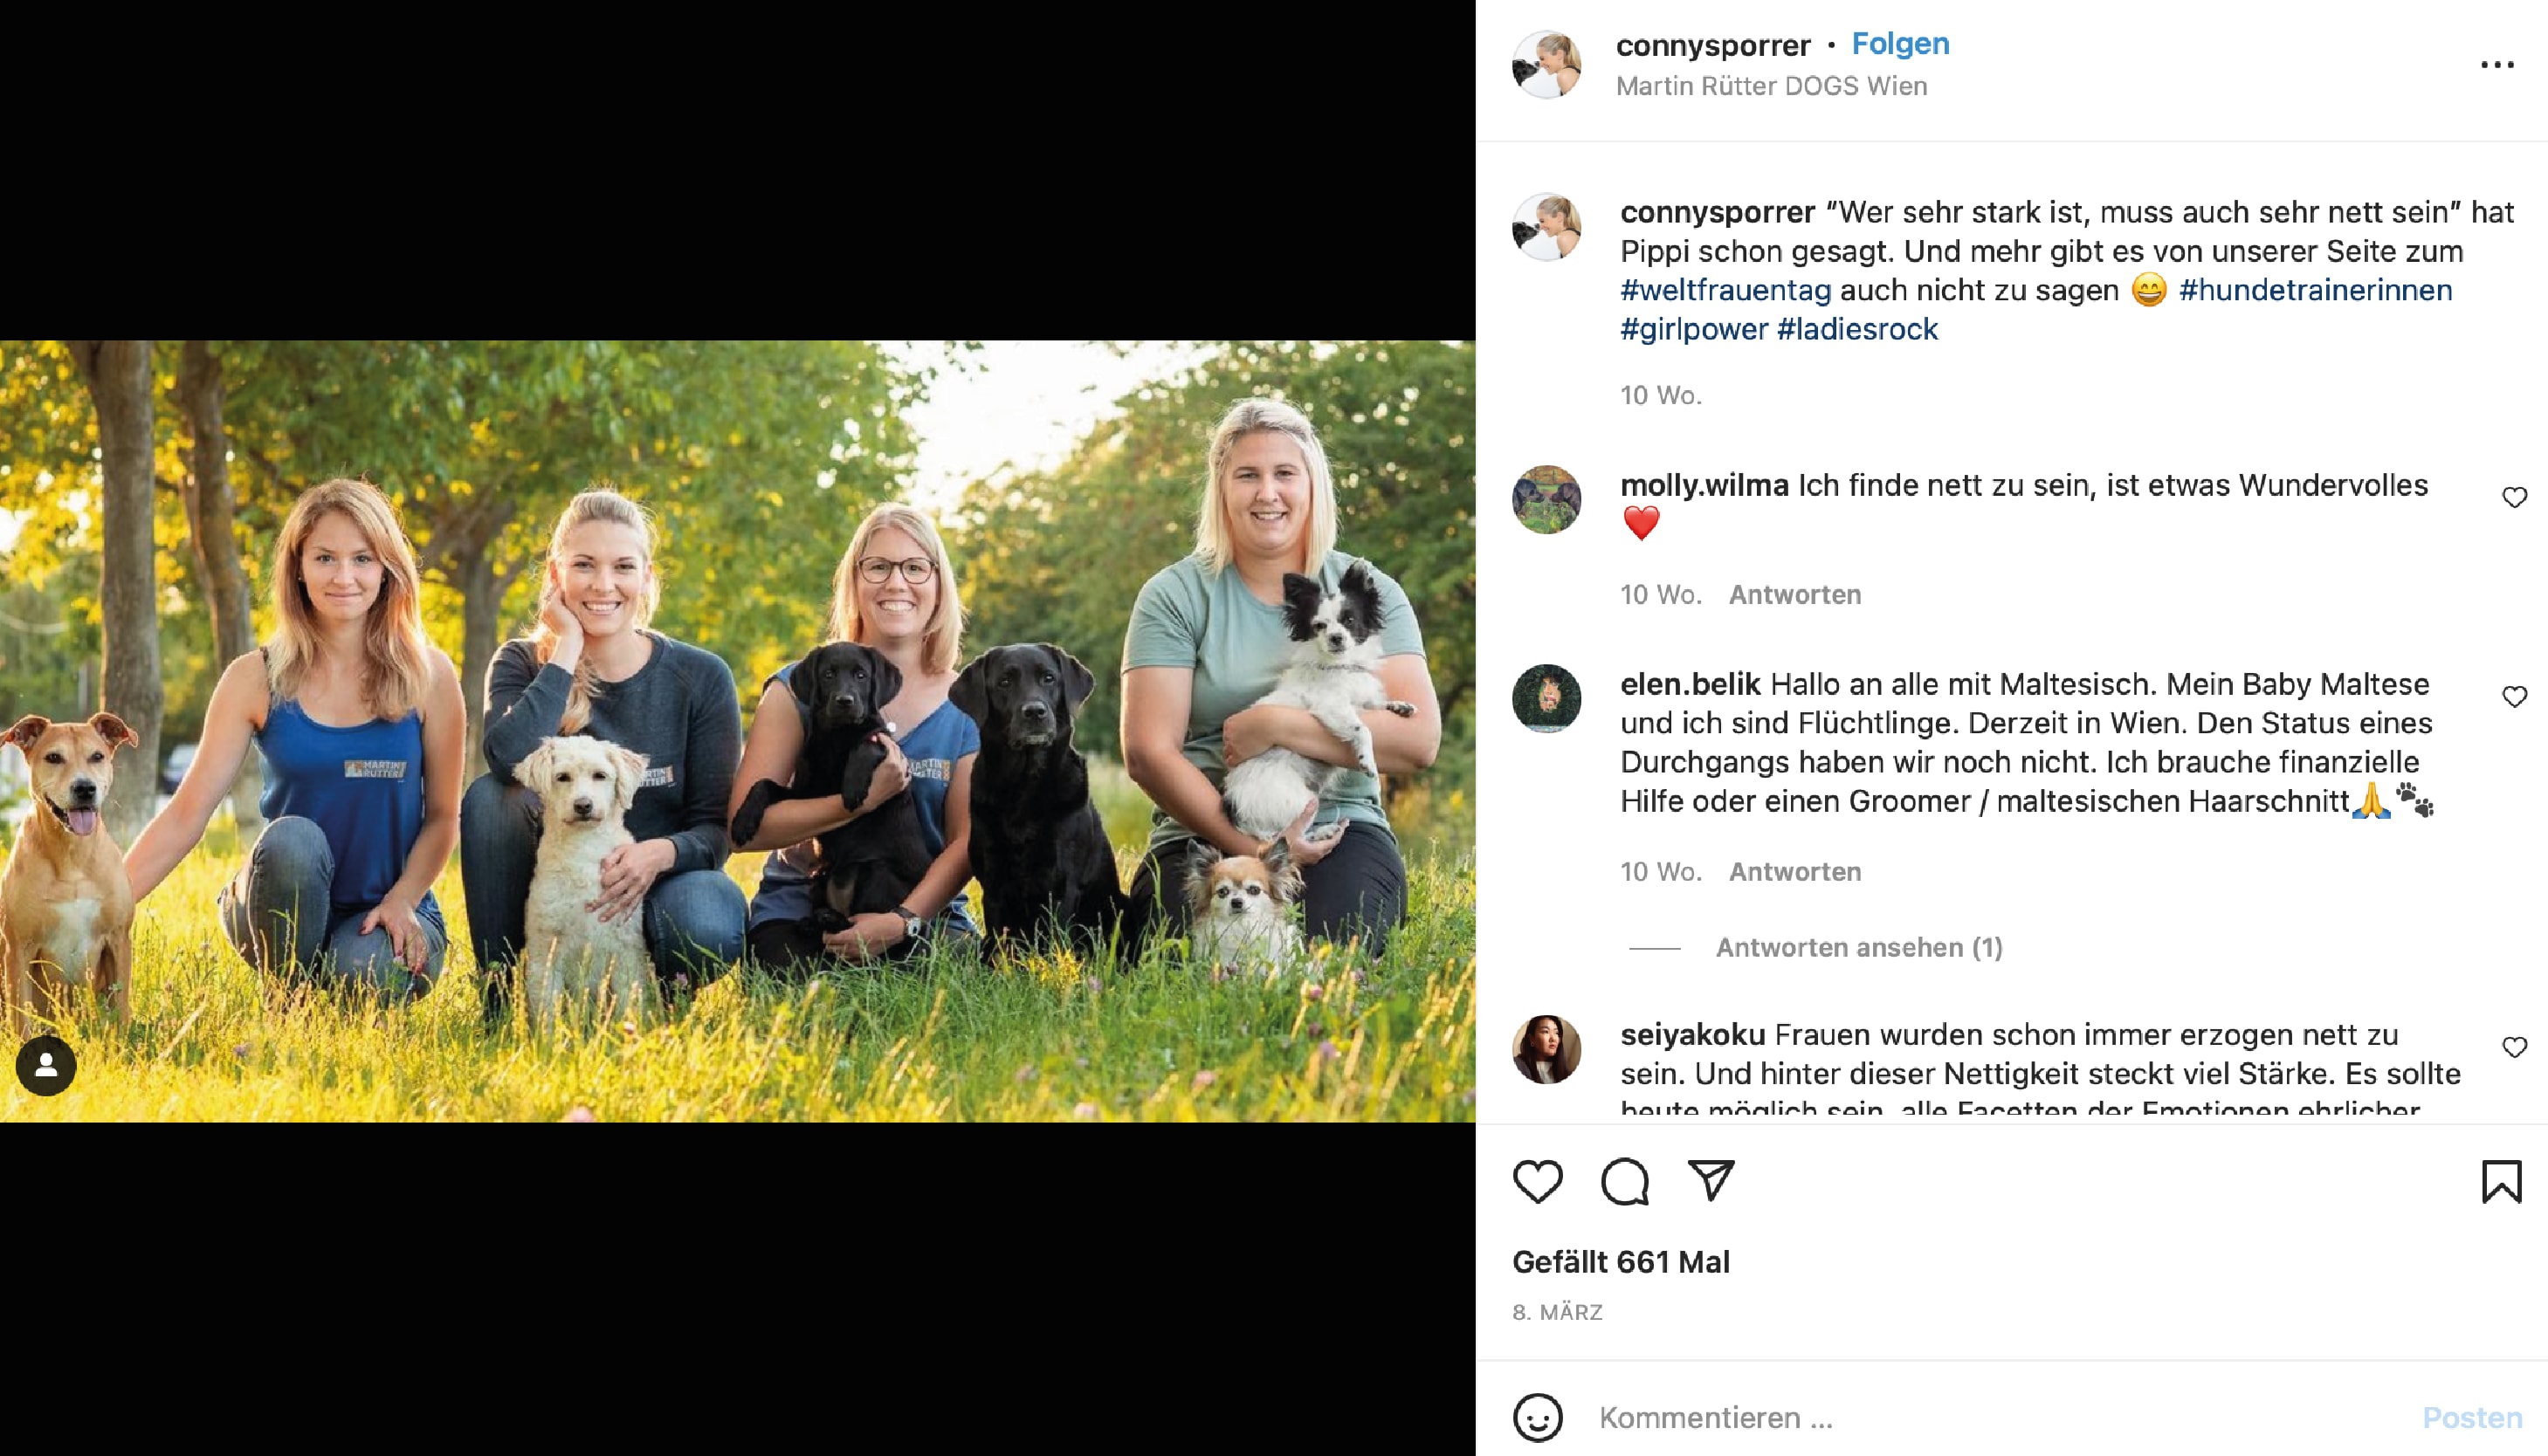Show tagged people icon on photo
The image size is (2548, 1456).
[46, 1066]
